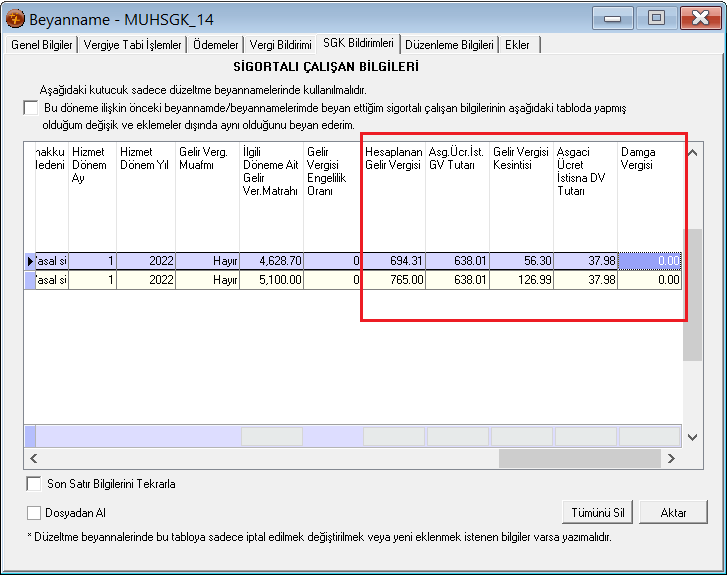Click the Aktar button
This screenshot has width=727, height=577.
(674, 512)
